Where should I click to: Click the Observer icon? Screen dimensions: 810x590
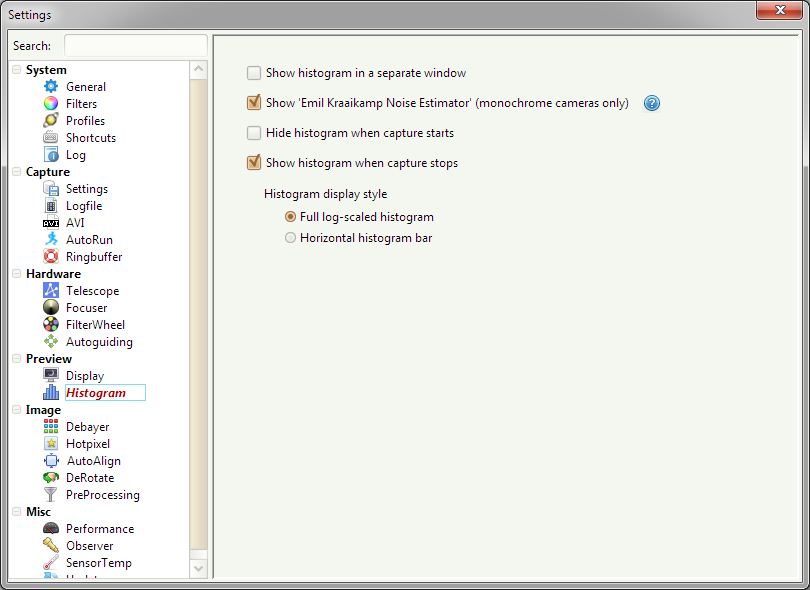coord(51,546)
